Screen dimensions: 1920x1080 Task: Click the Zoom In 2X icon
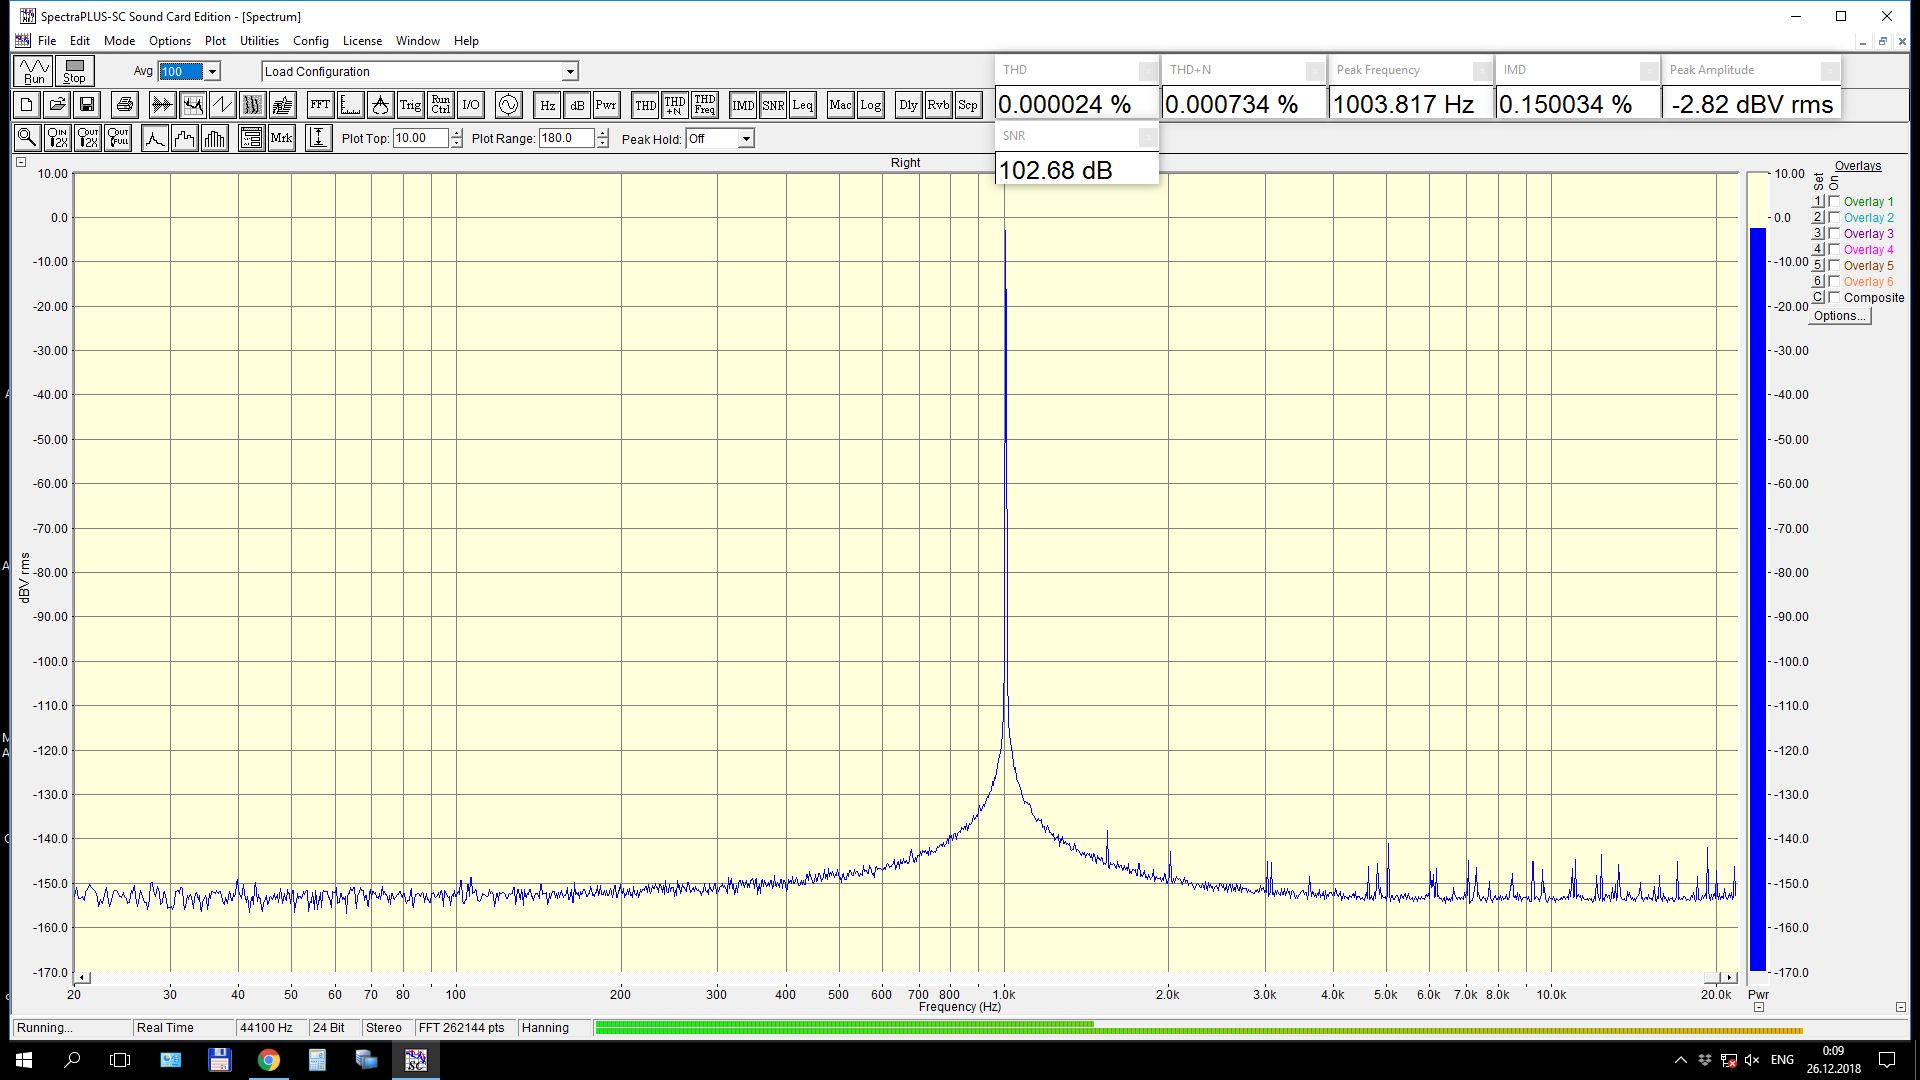(58, 138)
